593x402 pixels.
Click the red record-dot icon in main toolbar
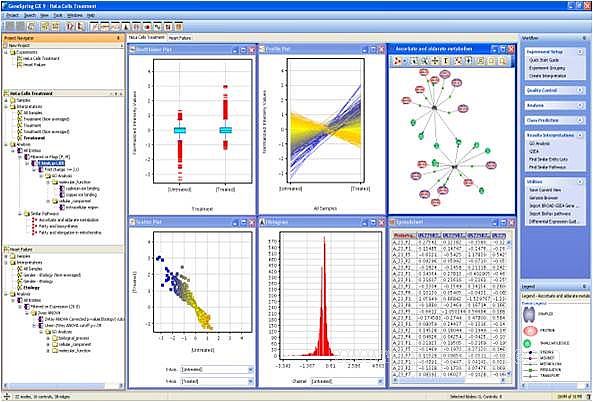[x=147, y=26]
